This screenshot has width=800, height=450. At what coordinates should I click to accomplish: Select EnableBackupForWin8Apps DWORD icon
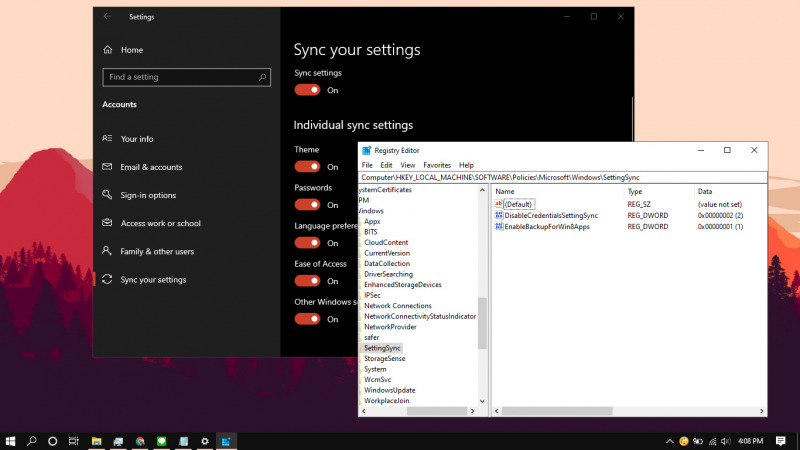click(x=498, y=227)
